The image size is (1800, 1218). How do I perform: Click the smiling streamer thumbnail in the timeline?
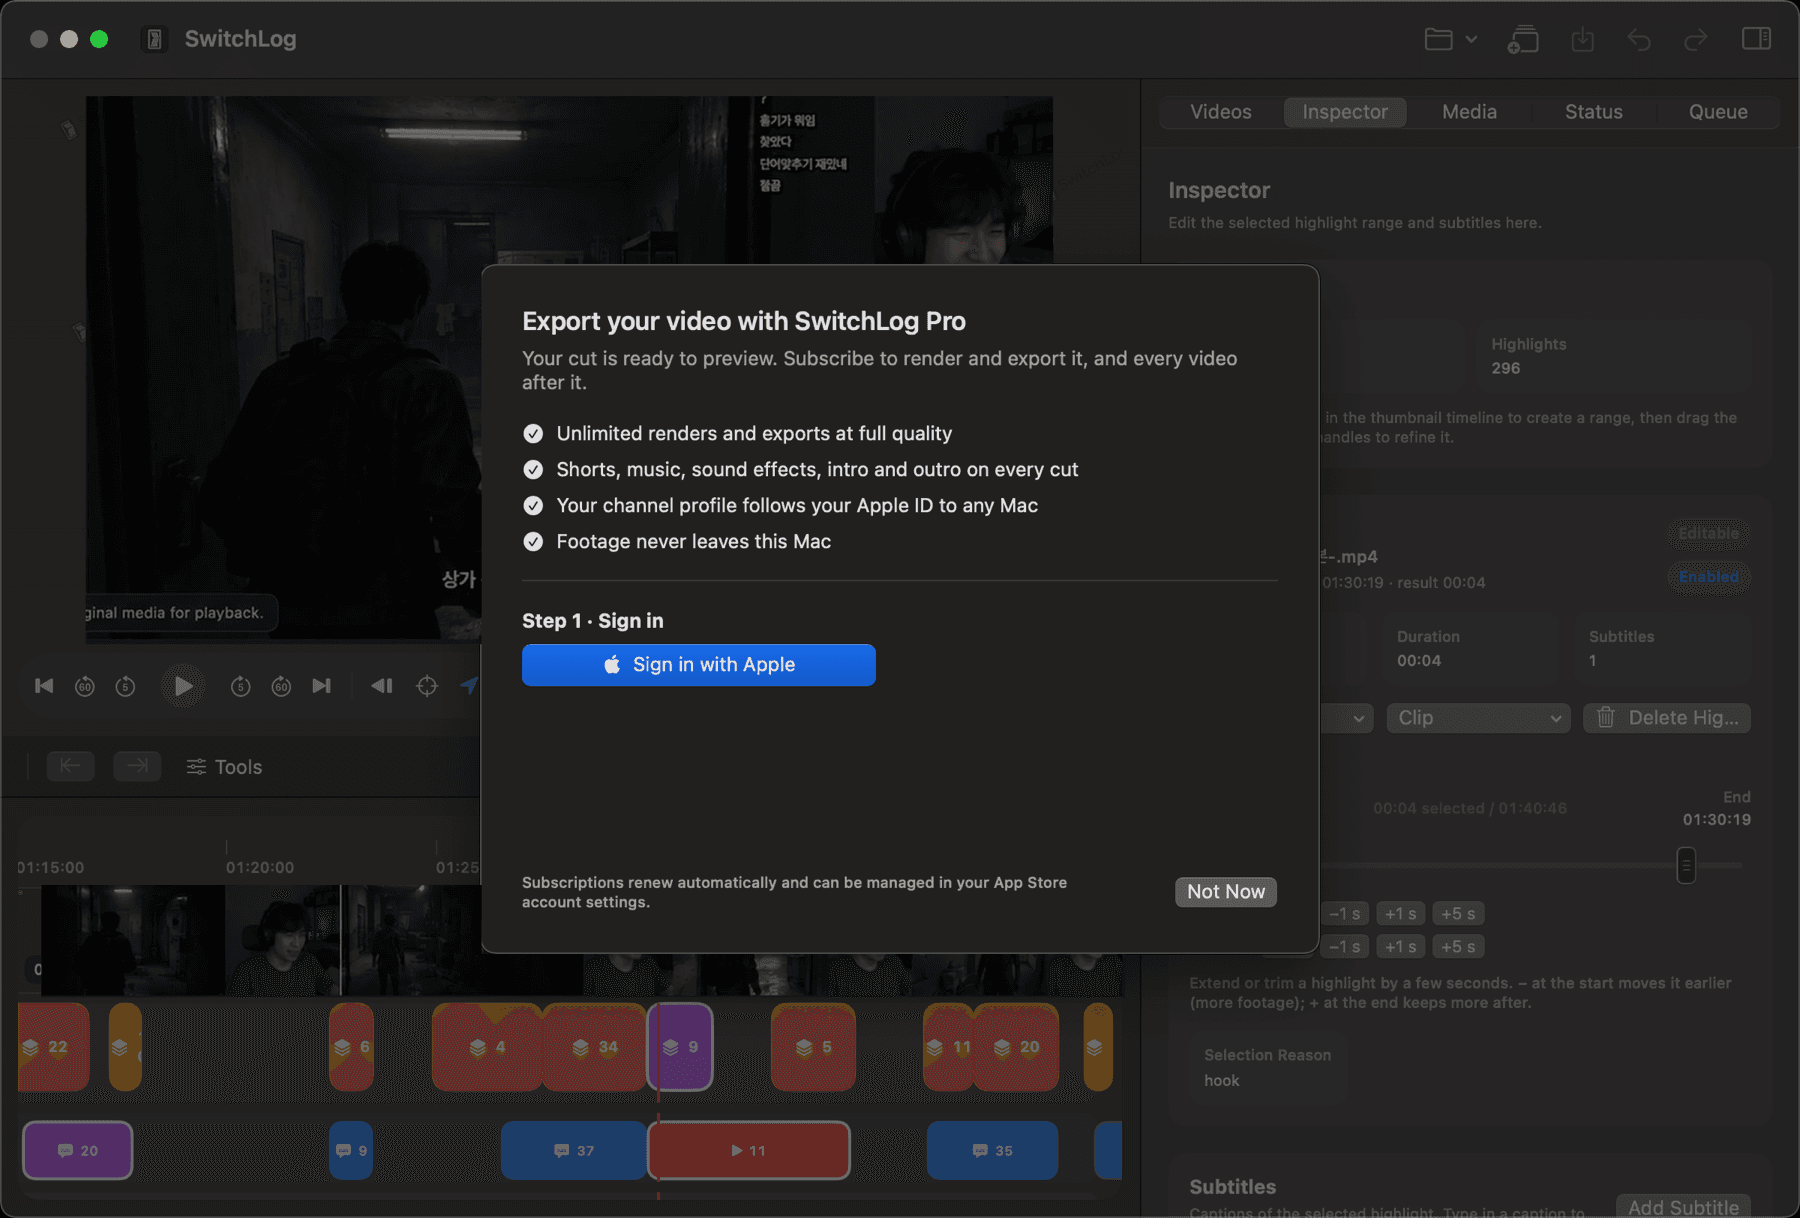(x=282, y=940)
